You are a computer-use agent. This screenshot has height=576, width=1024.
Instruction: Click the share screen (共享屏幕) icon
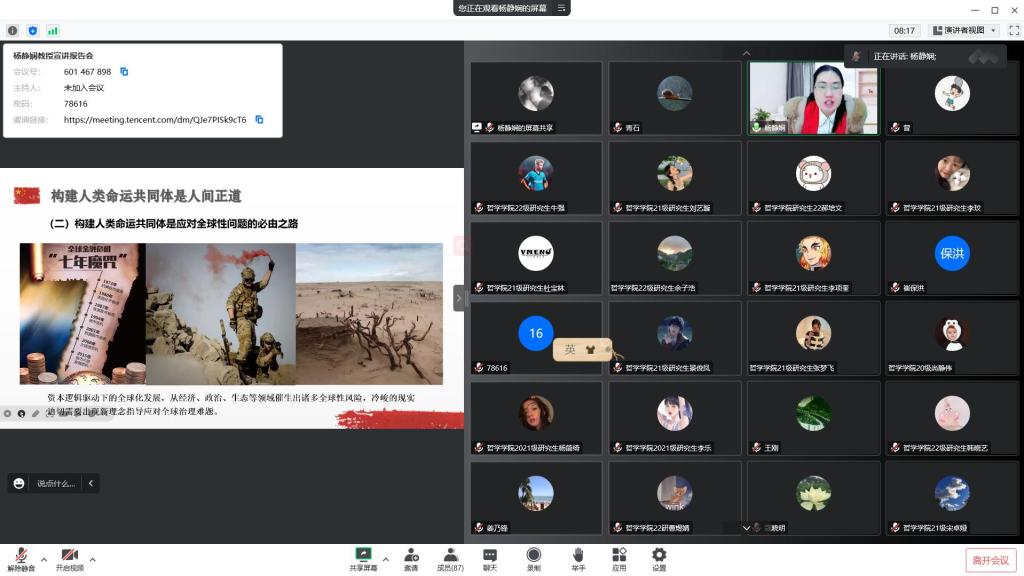click(x=363, y=558)
